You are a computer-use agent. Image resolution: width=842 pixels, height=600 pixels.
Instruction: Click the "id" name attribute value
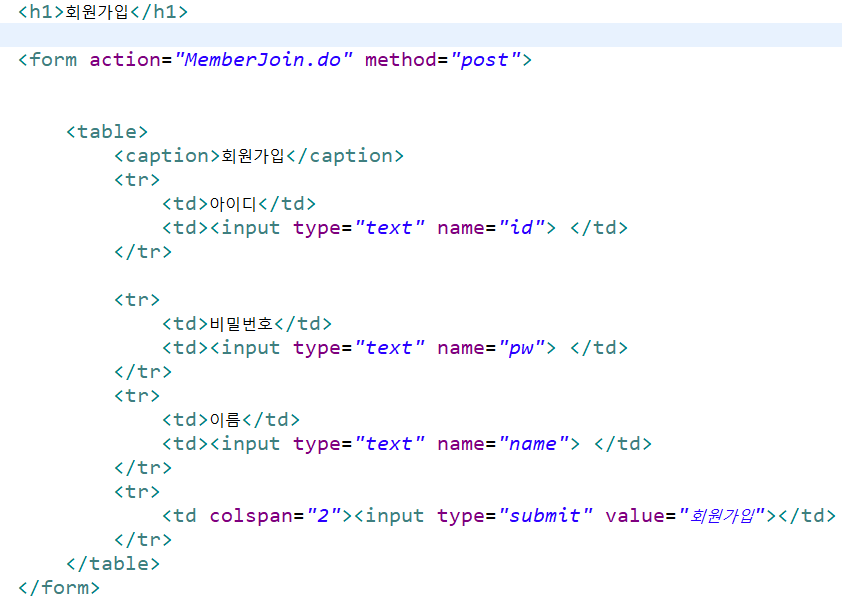click(x=522, y=228)
